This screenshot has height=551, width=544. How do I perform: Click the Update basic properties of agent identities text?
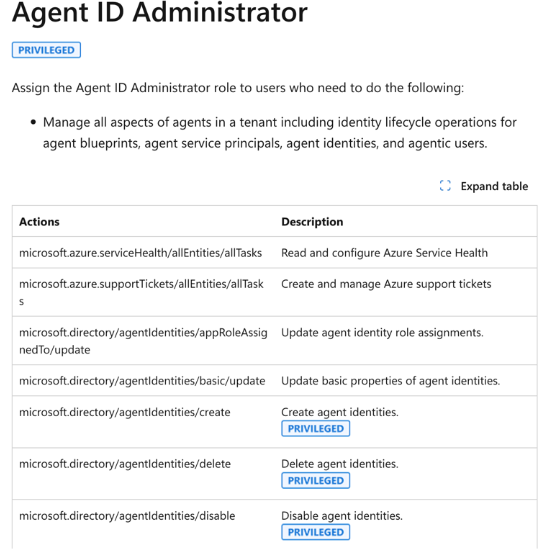tap(390, 381)
